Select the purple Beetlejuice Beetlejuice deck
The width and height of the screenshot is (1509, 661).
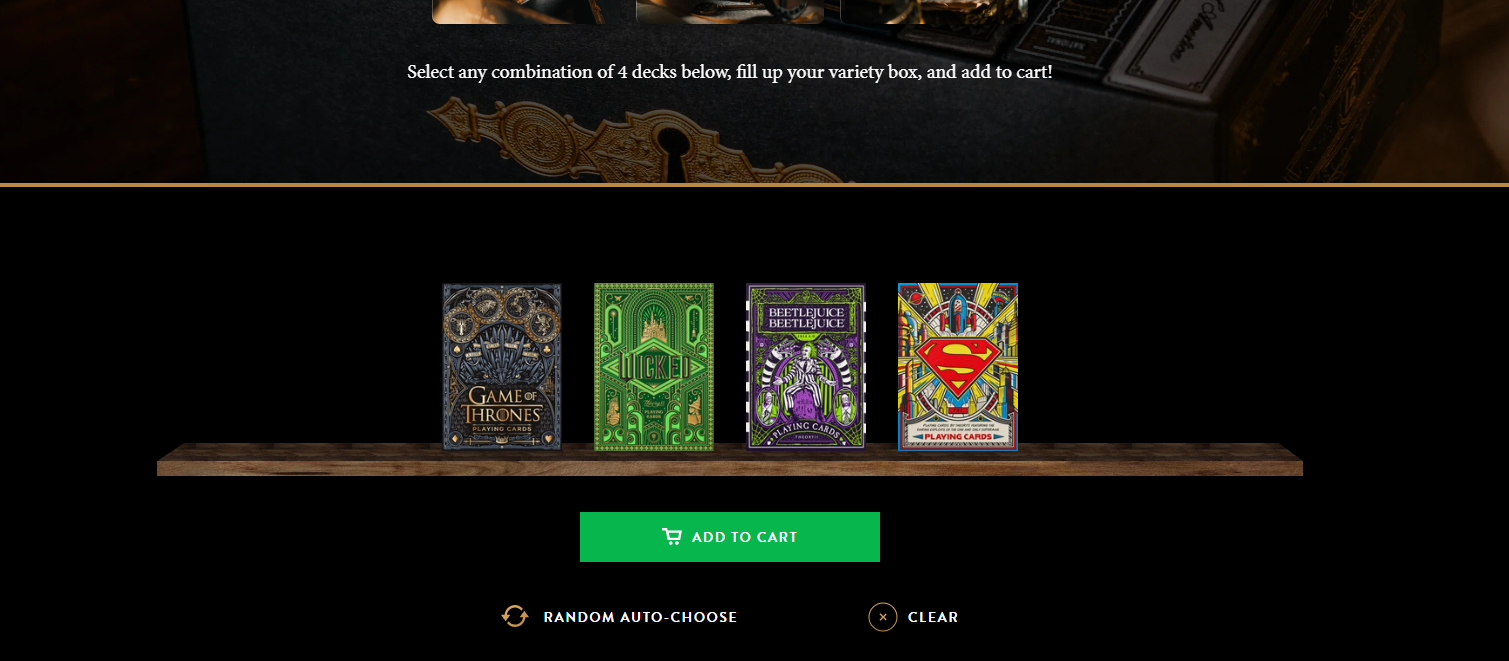point(806,367)
